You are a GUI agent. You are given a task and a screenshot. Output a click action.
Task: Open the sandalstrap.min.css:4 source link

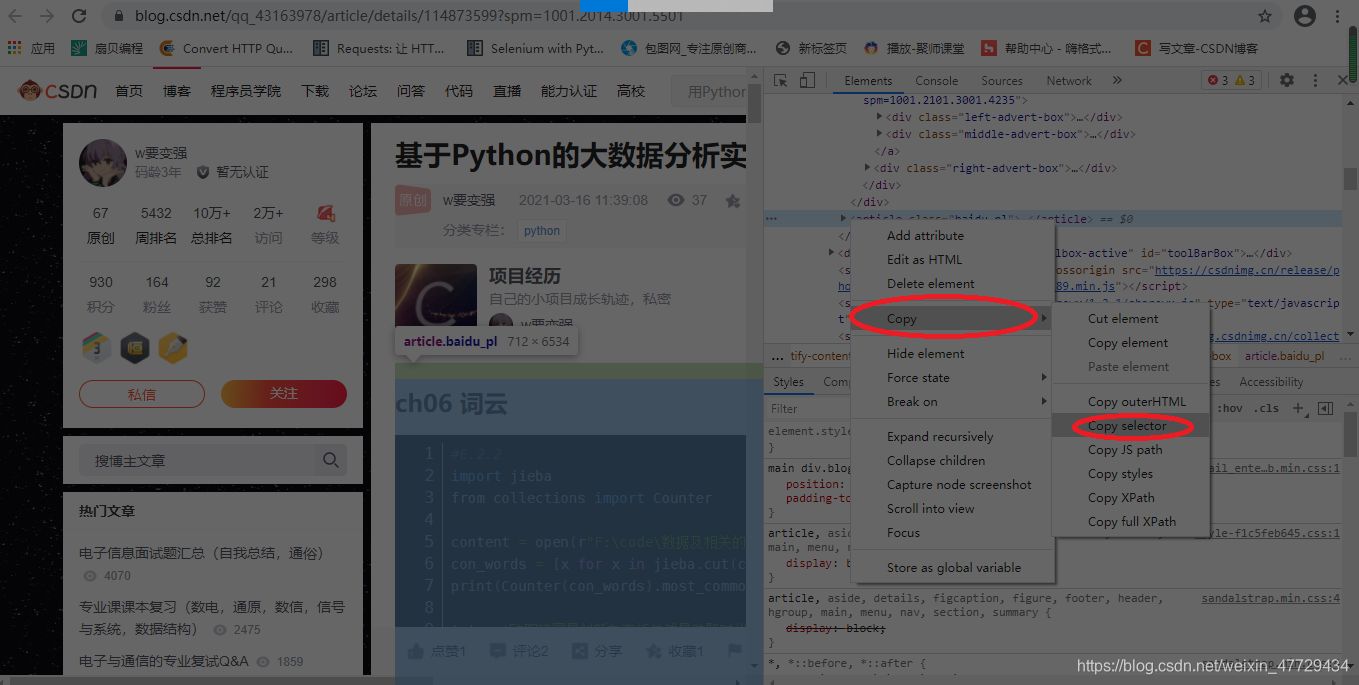point(1270,598)
